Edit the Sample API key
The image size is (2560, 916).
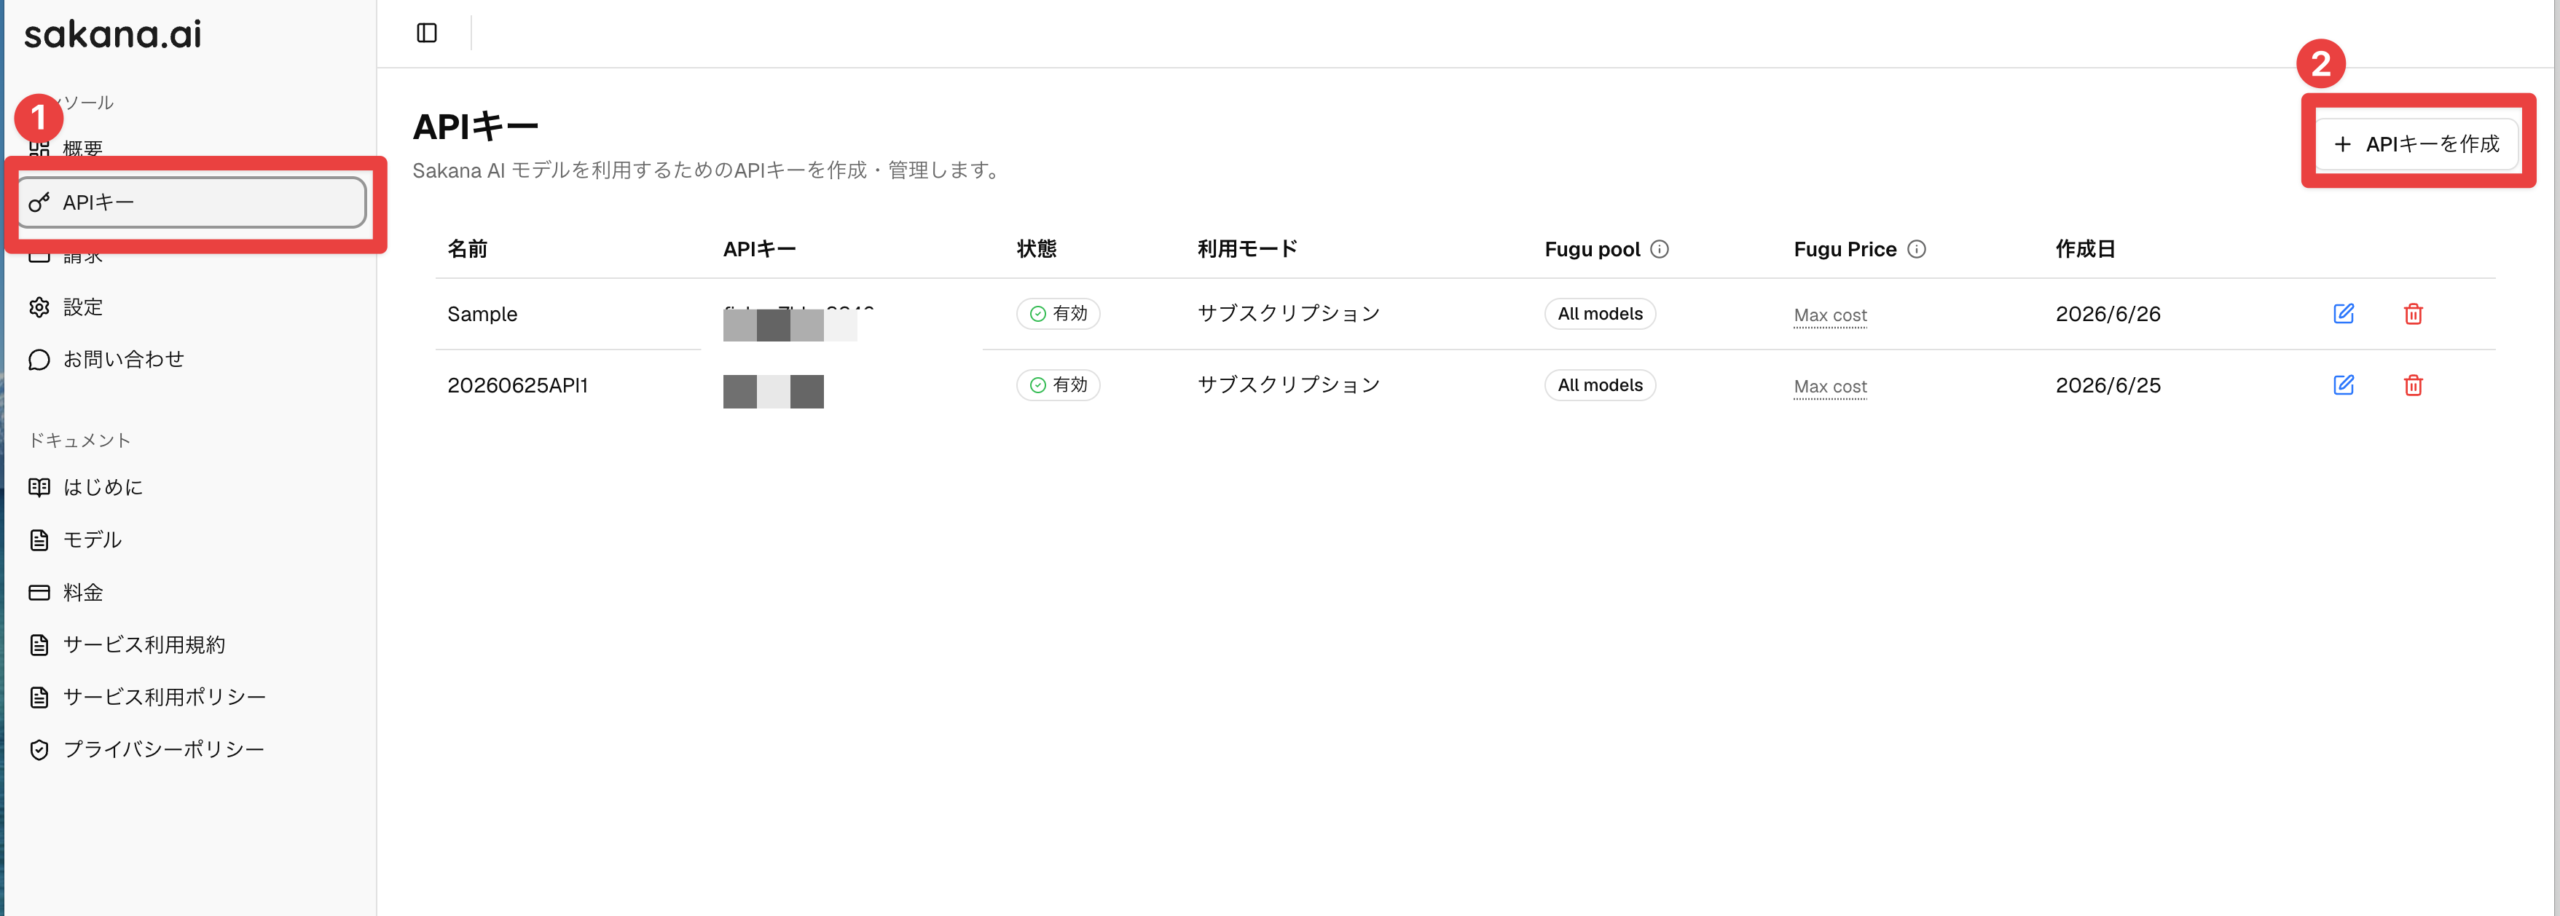tap(2343, 314)
